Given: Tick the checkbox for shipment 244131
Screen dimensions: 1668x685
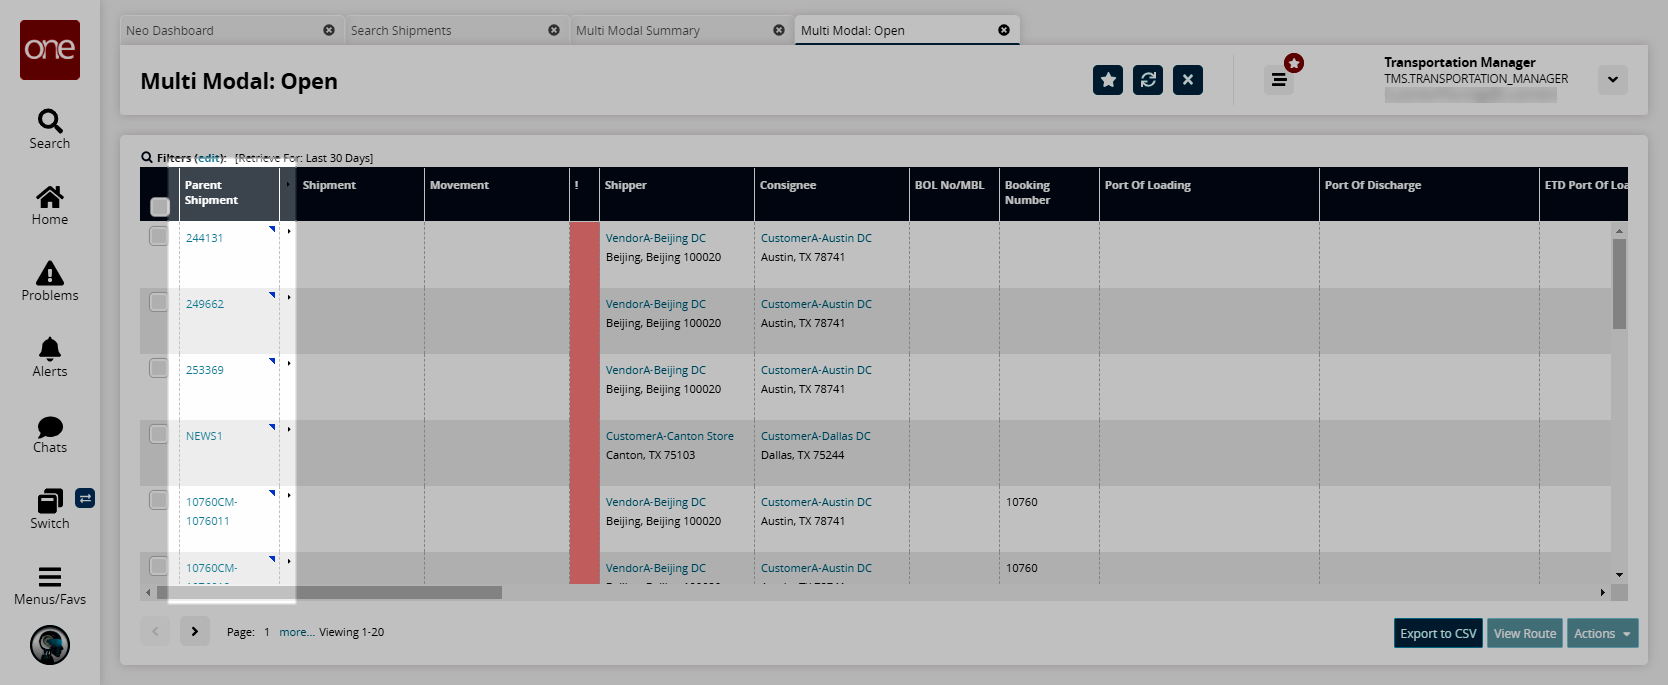Looking at the screenshot, I should pos(159,236).
